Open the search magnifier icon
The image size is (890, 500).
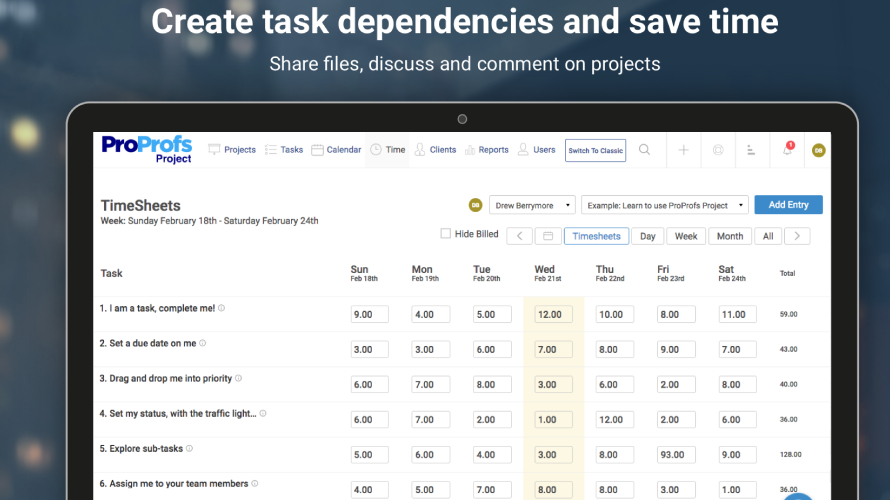click(644, 150)
